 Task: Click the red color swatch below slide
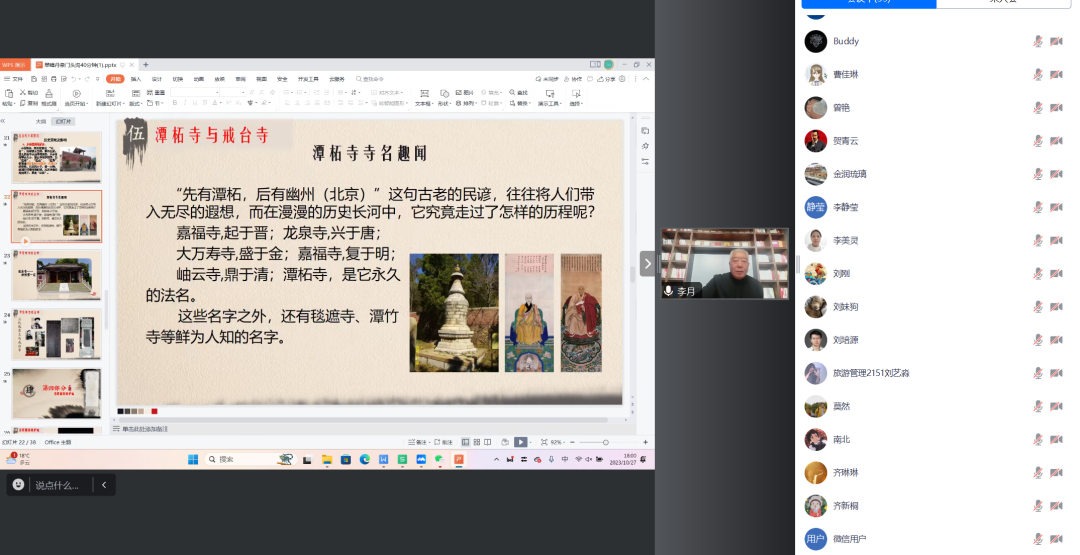coord(154,411)
